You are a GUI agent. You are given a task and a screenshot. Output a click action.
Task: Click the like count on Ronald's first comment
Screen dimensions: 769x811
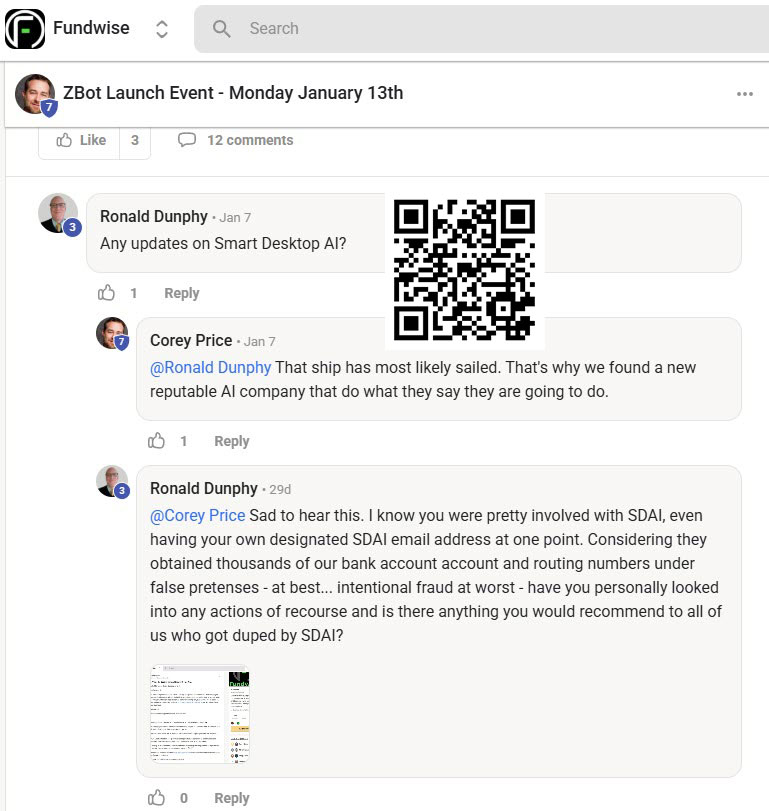click(x=134, y=293)
